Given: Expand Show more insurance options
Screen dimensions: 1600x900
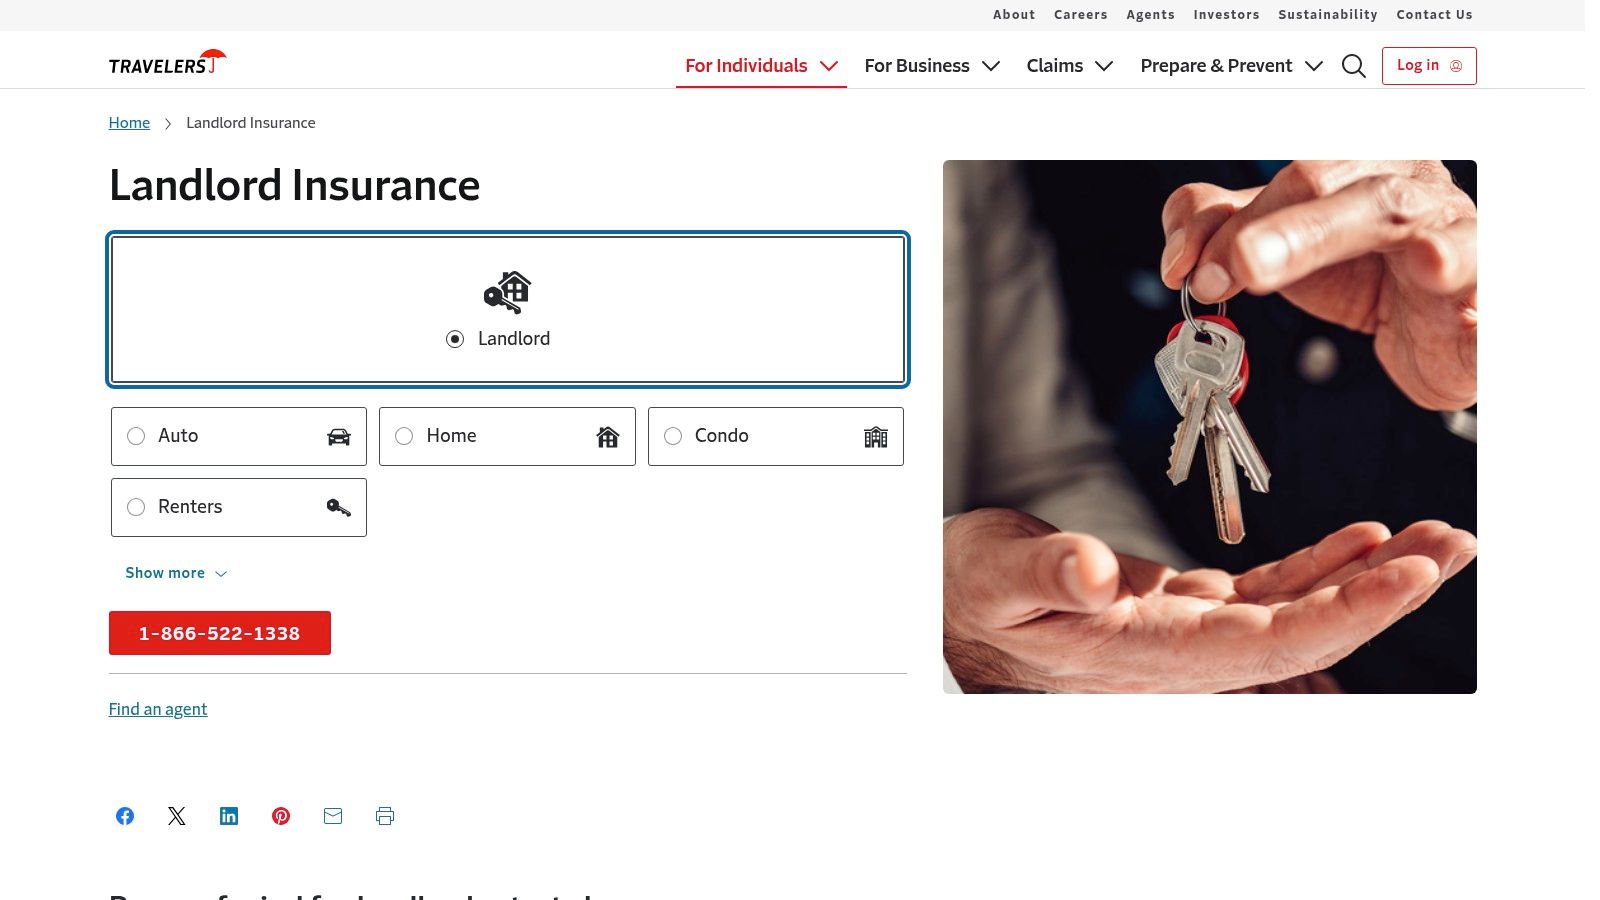Looking at the screenshot, I should coord(176,573).
